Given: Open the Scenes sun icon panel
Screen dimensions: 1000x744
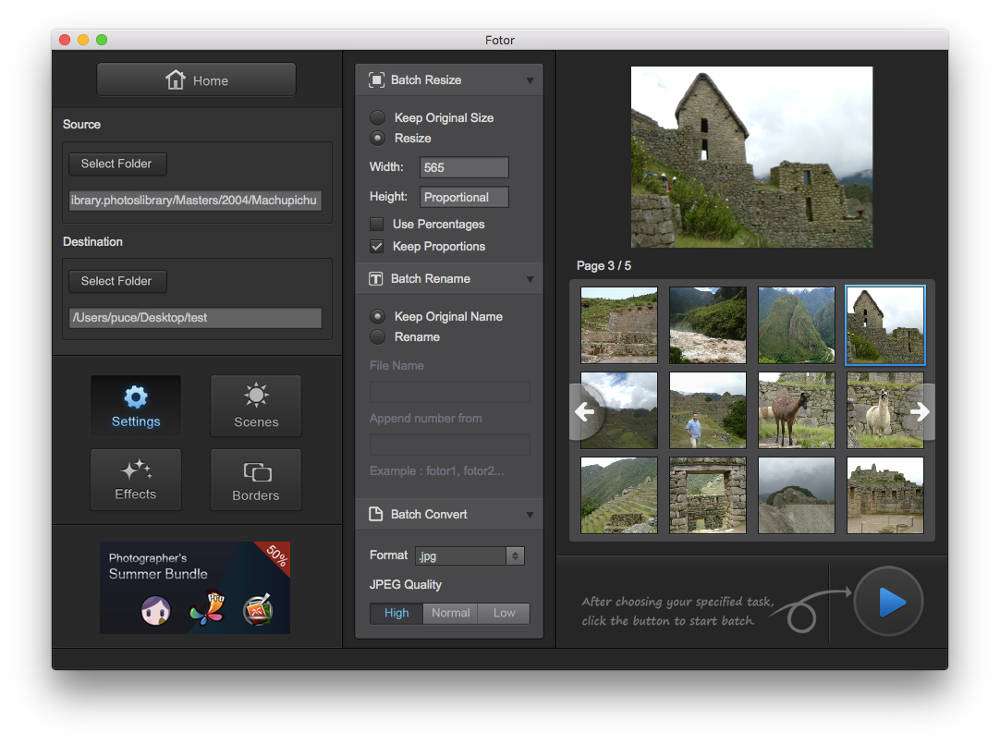Looking at the screenshot, I should click(256, 406).
